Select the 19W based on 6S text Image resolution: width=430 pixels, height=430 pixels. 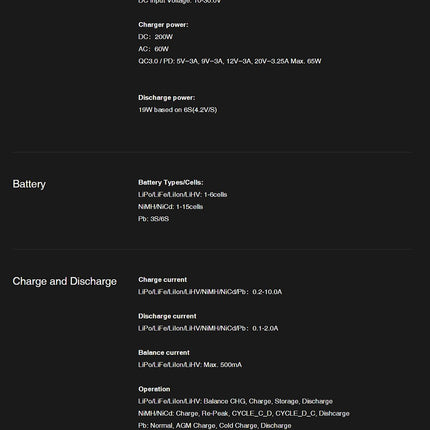click(178, 110)
